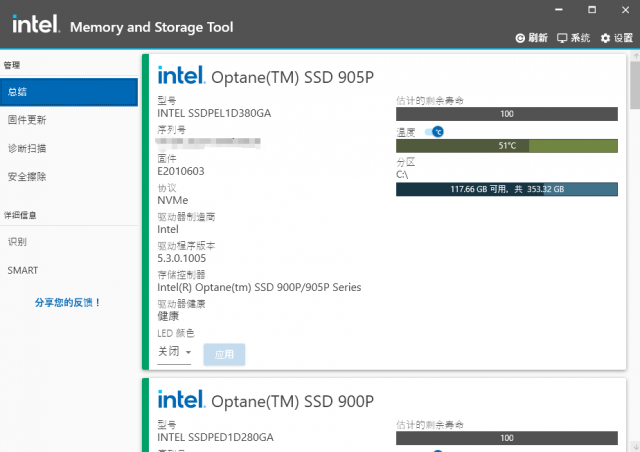Click the 健康 drive health value
This screenshot has width=640, height=452.
(x=168, y=316)
